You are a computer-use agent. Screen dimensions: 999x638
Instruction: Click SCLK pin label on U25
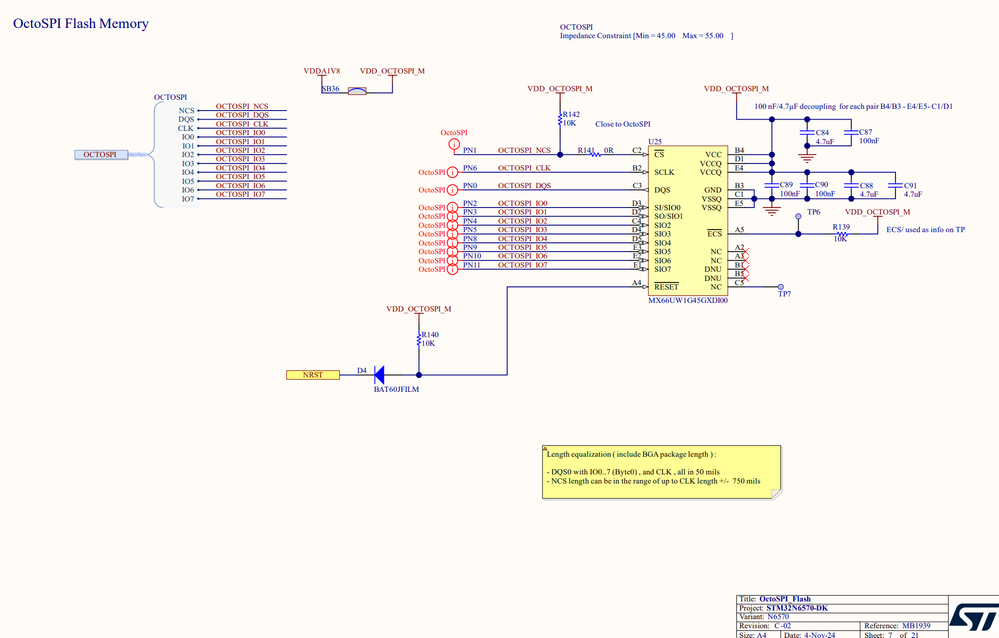click(x=664, y=172)
